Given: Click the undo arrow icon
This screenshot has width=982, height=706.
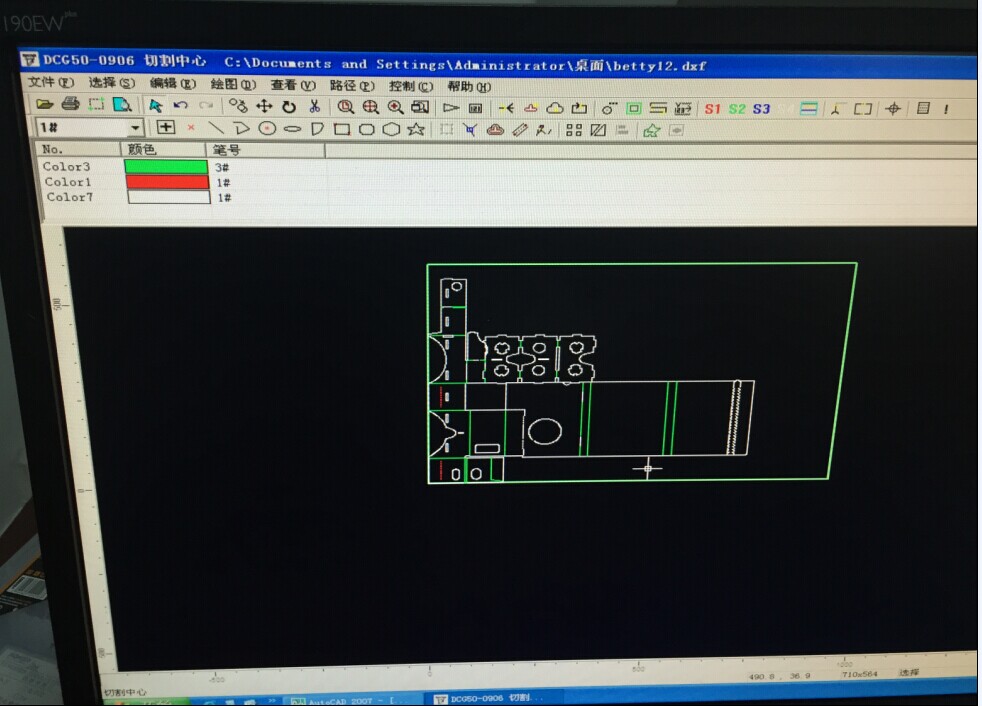Looking at the screenshot, I should click(x=181, y=106).
